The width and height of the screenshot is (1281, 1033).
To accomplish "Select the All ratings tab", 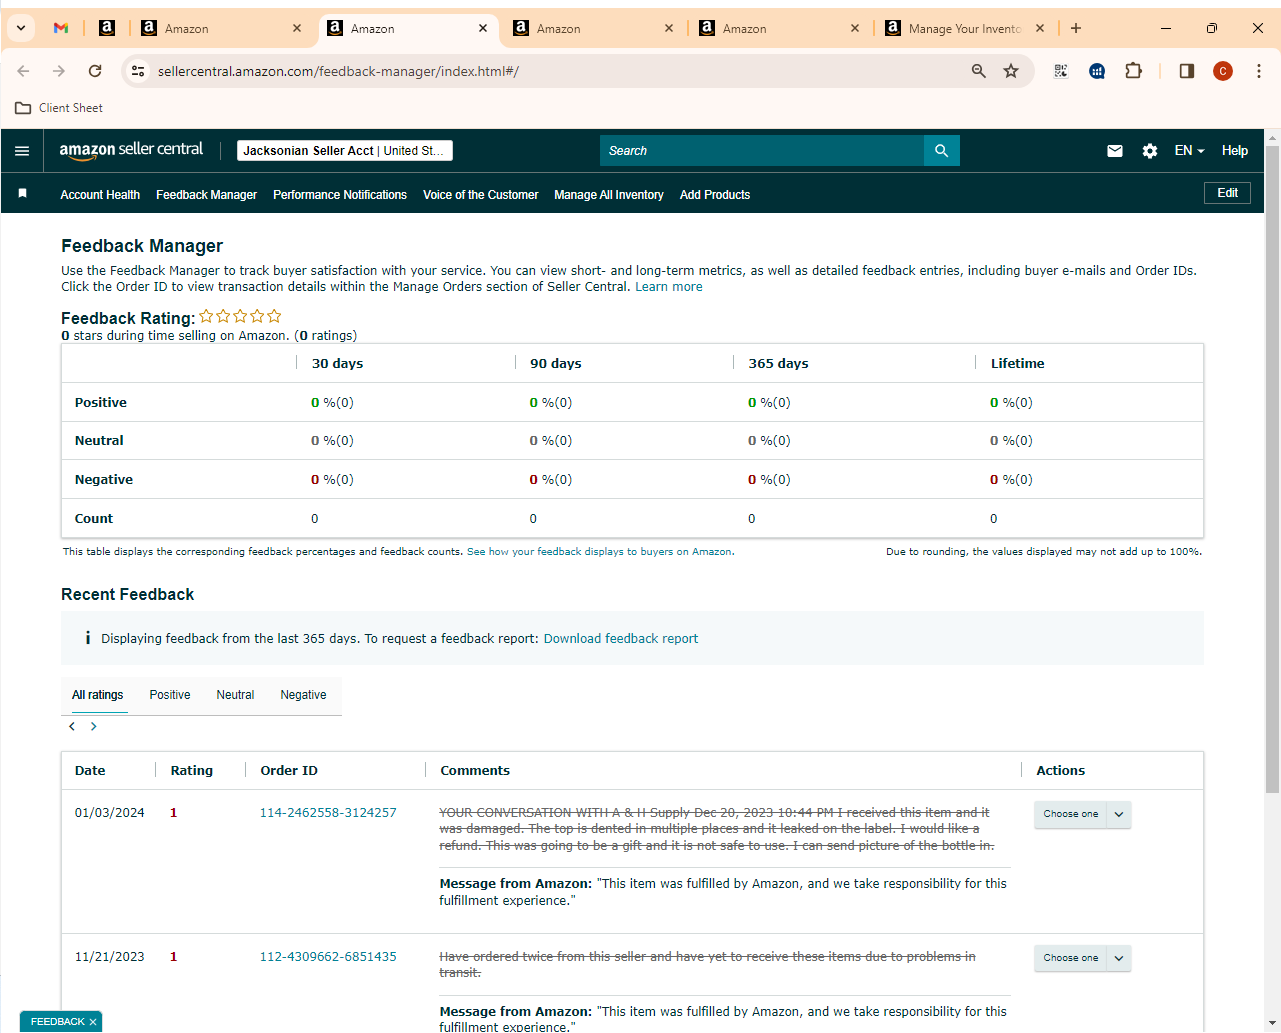I will (98, 695).
